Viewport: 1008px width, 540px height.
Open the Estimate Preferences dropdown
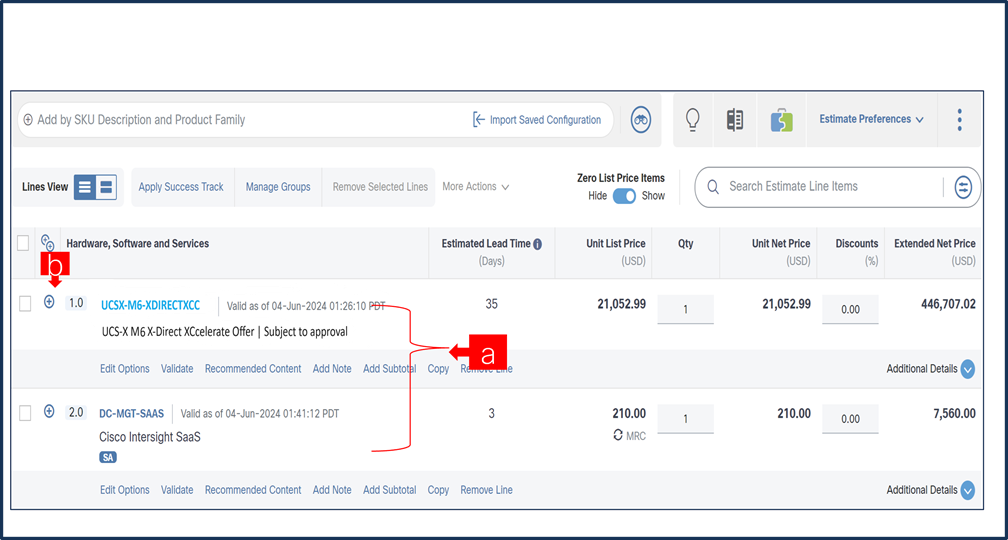pyautogui.click(x=871, y=120)
